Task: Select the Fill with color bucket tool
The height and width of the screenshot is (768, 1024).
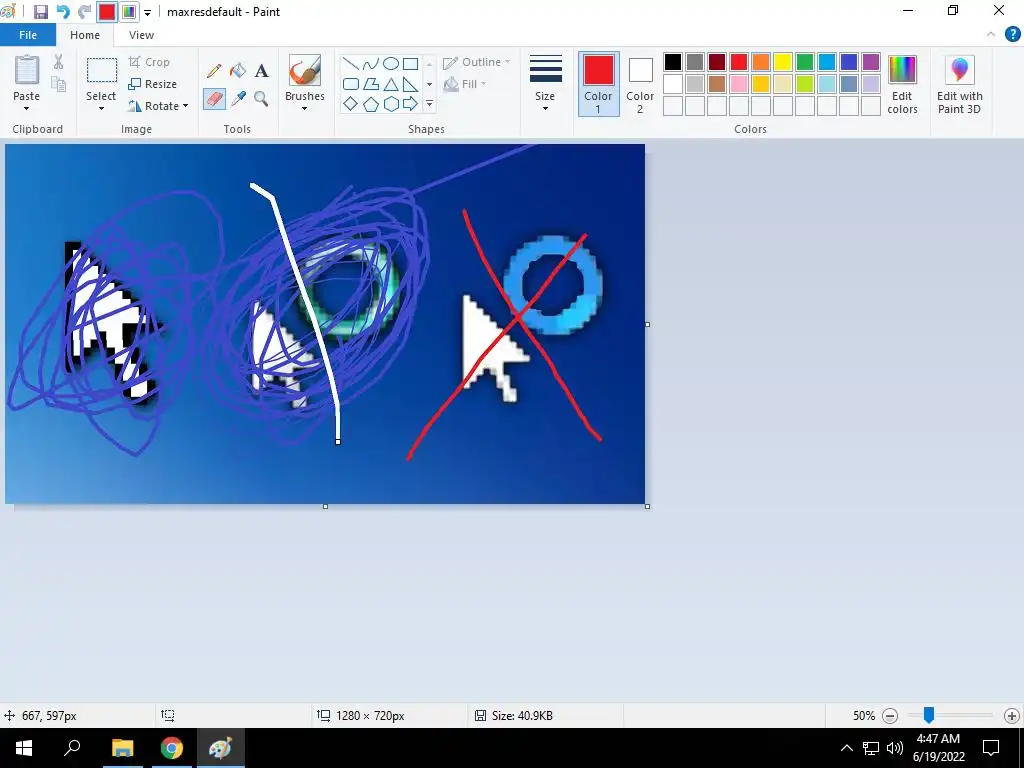Action: pos(238,71)
